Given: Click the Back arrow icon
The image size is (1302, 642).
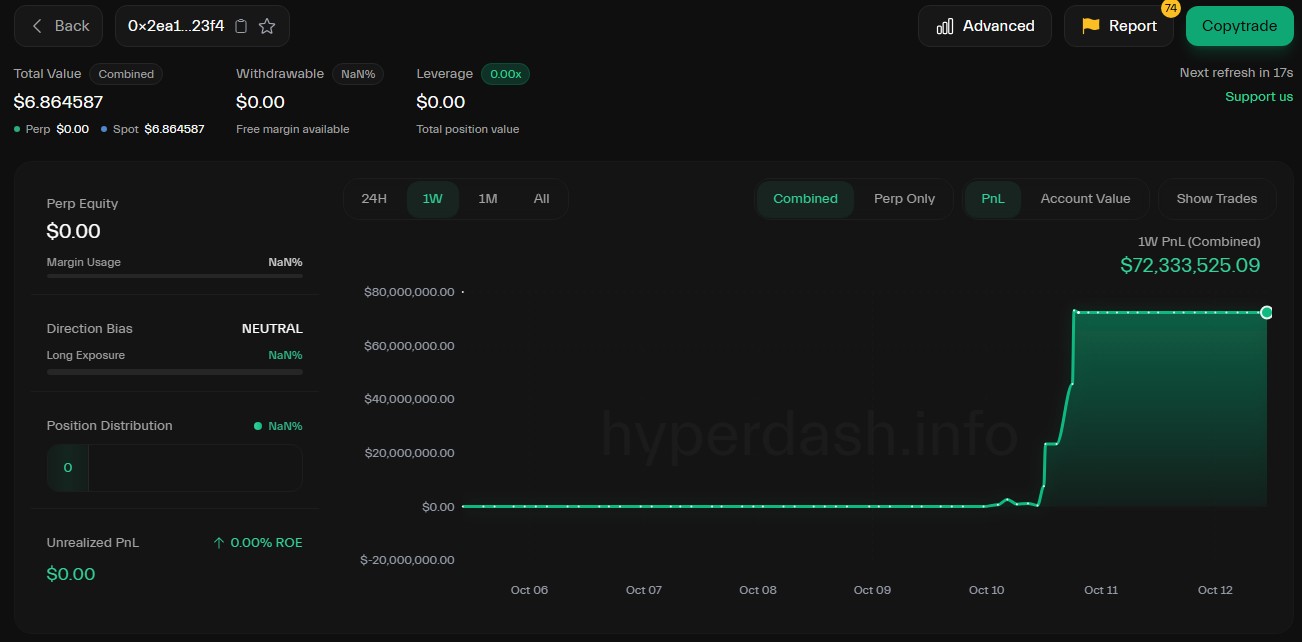Looking at the screenshot, I should tap(37, 26).
